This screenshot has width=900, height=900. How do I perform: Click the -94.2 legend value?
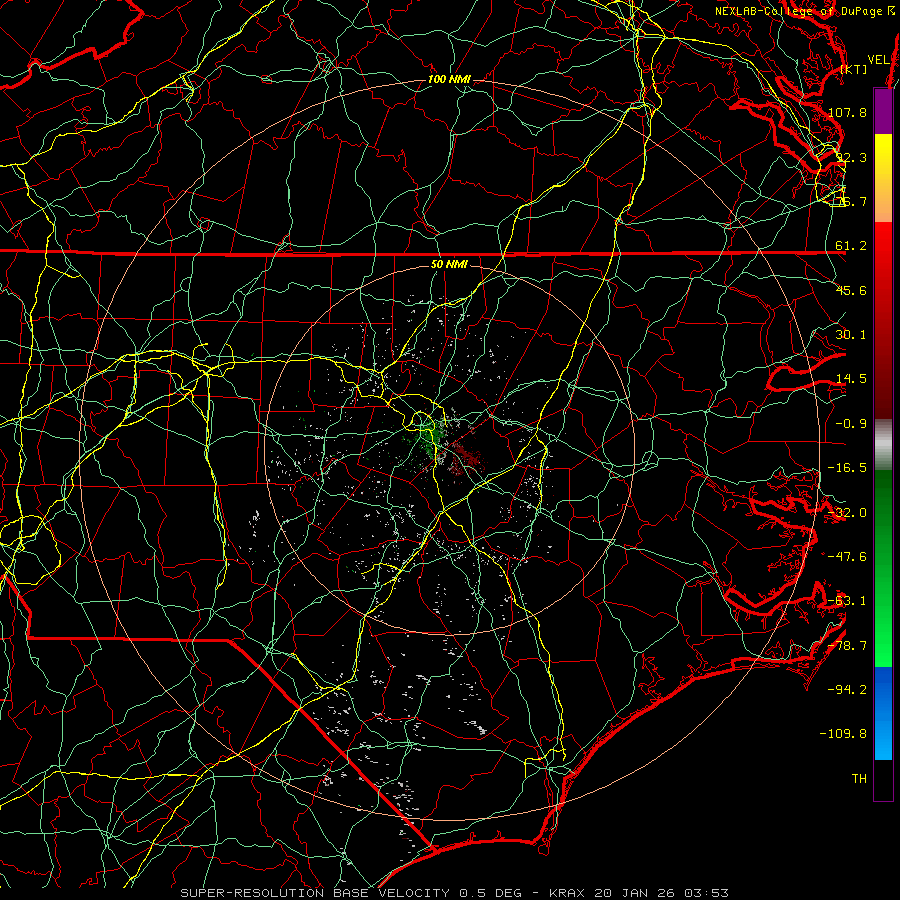[847, 689]
